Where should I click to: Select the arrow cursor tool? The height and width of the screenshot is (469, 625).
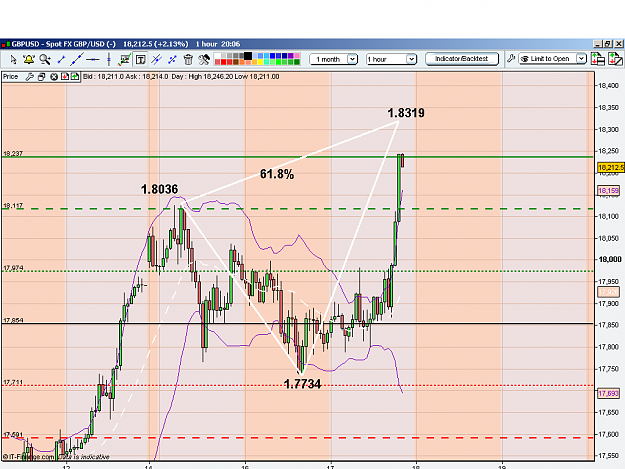(x=13, y=60)
